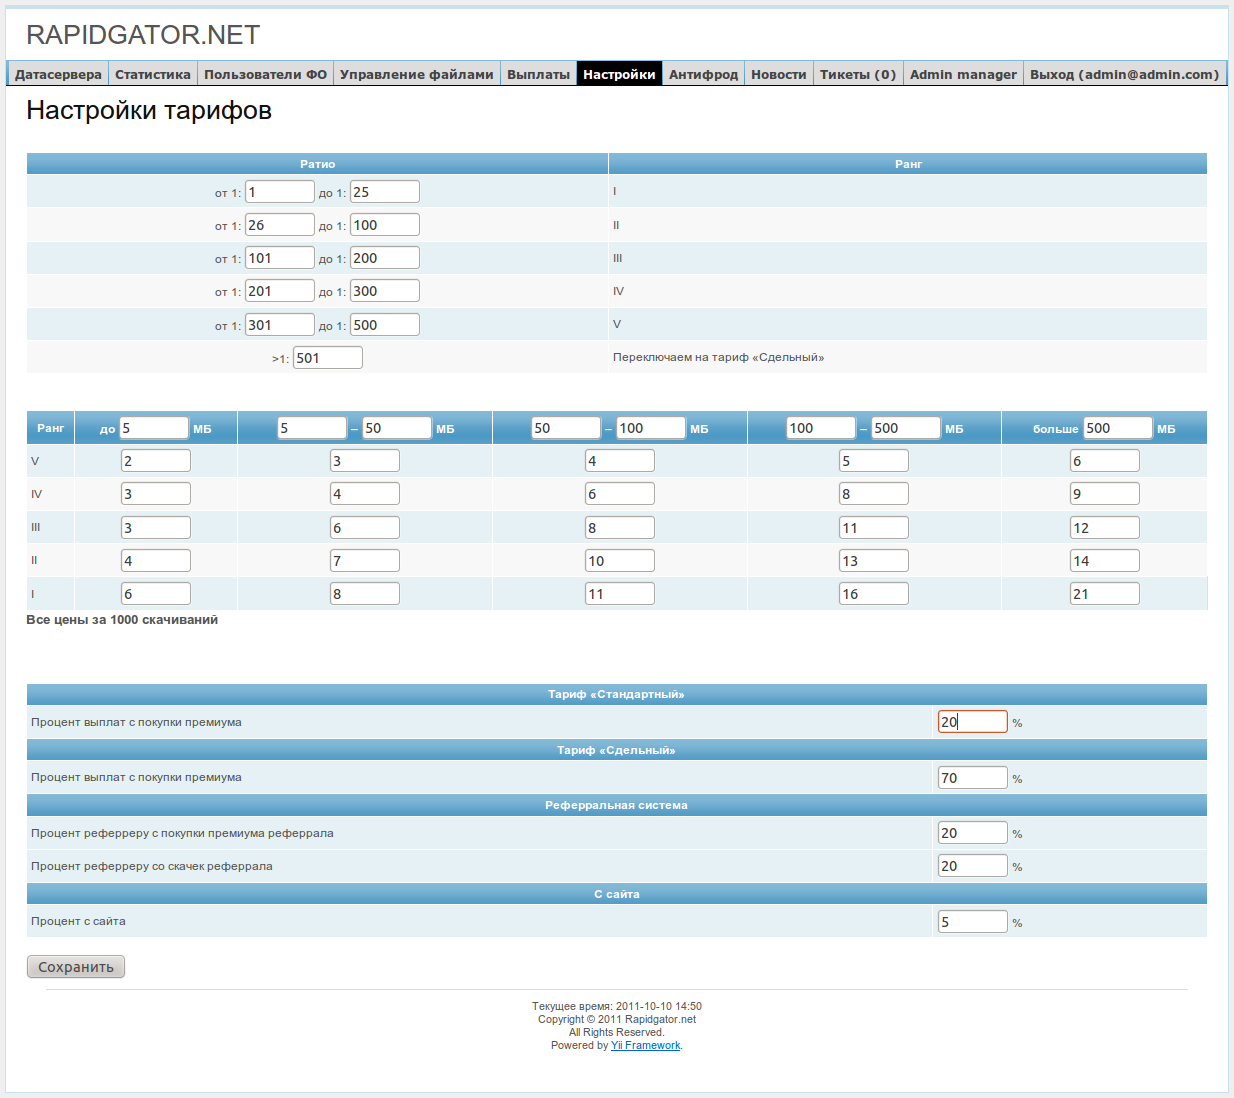
Task: Edit rank I price for the 5–50 МБ range
Action: (x=365, y=594)
